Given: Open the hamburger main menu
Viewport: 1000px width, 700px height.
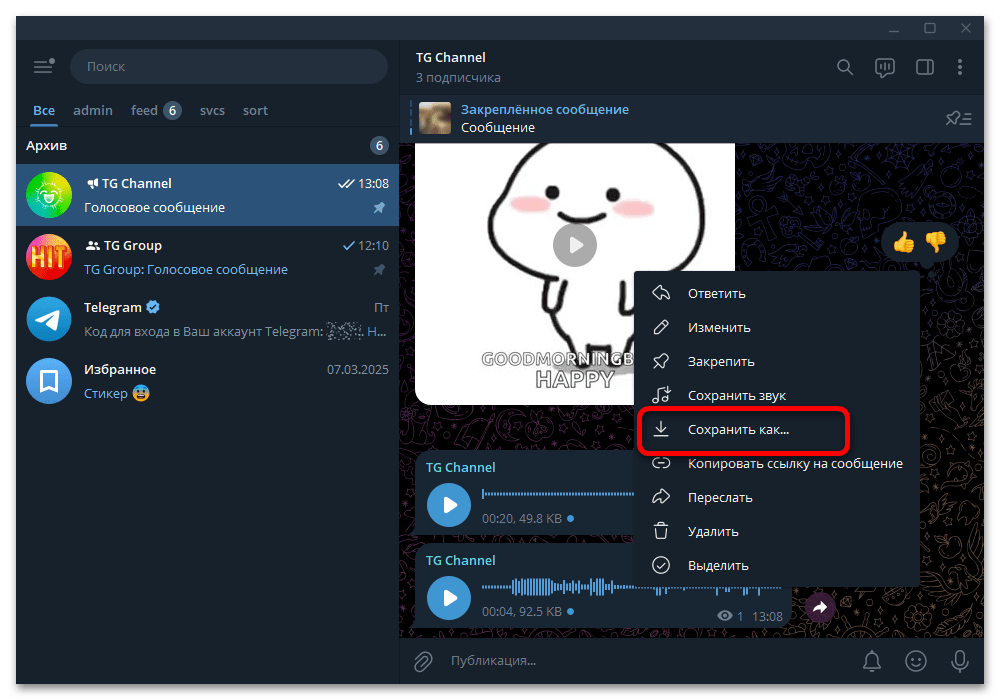Looking at the screenshot, I should click(43, 66).
